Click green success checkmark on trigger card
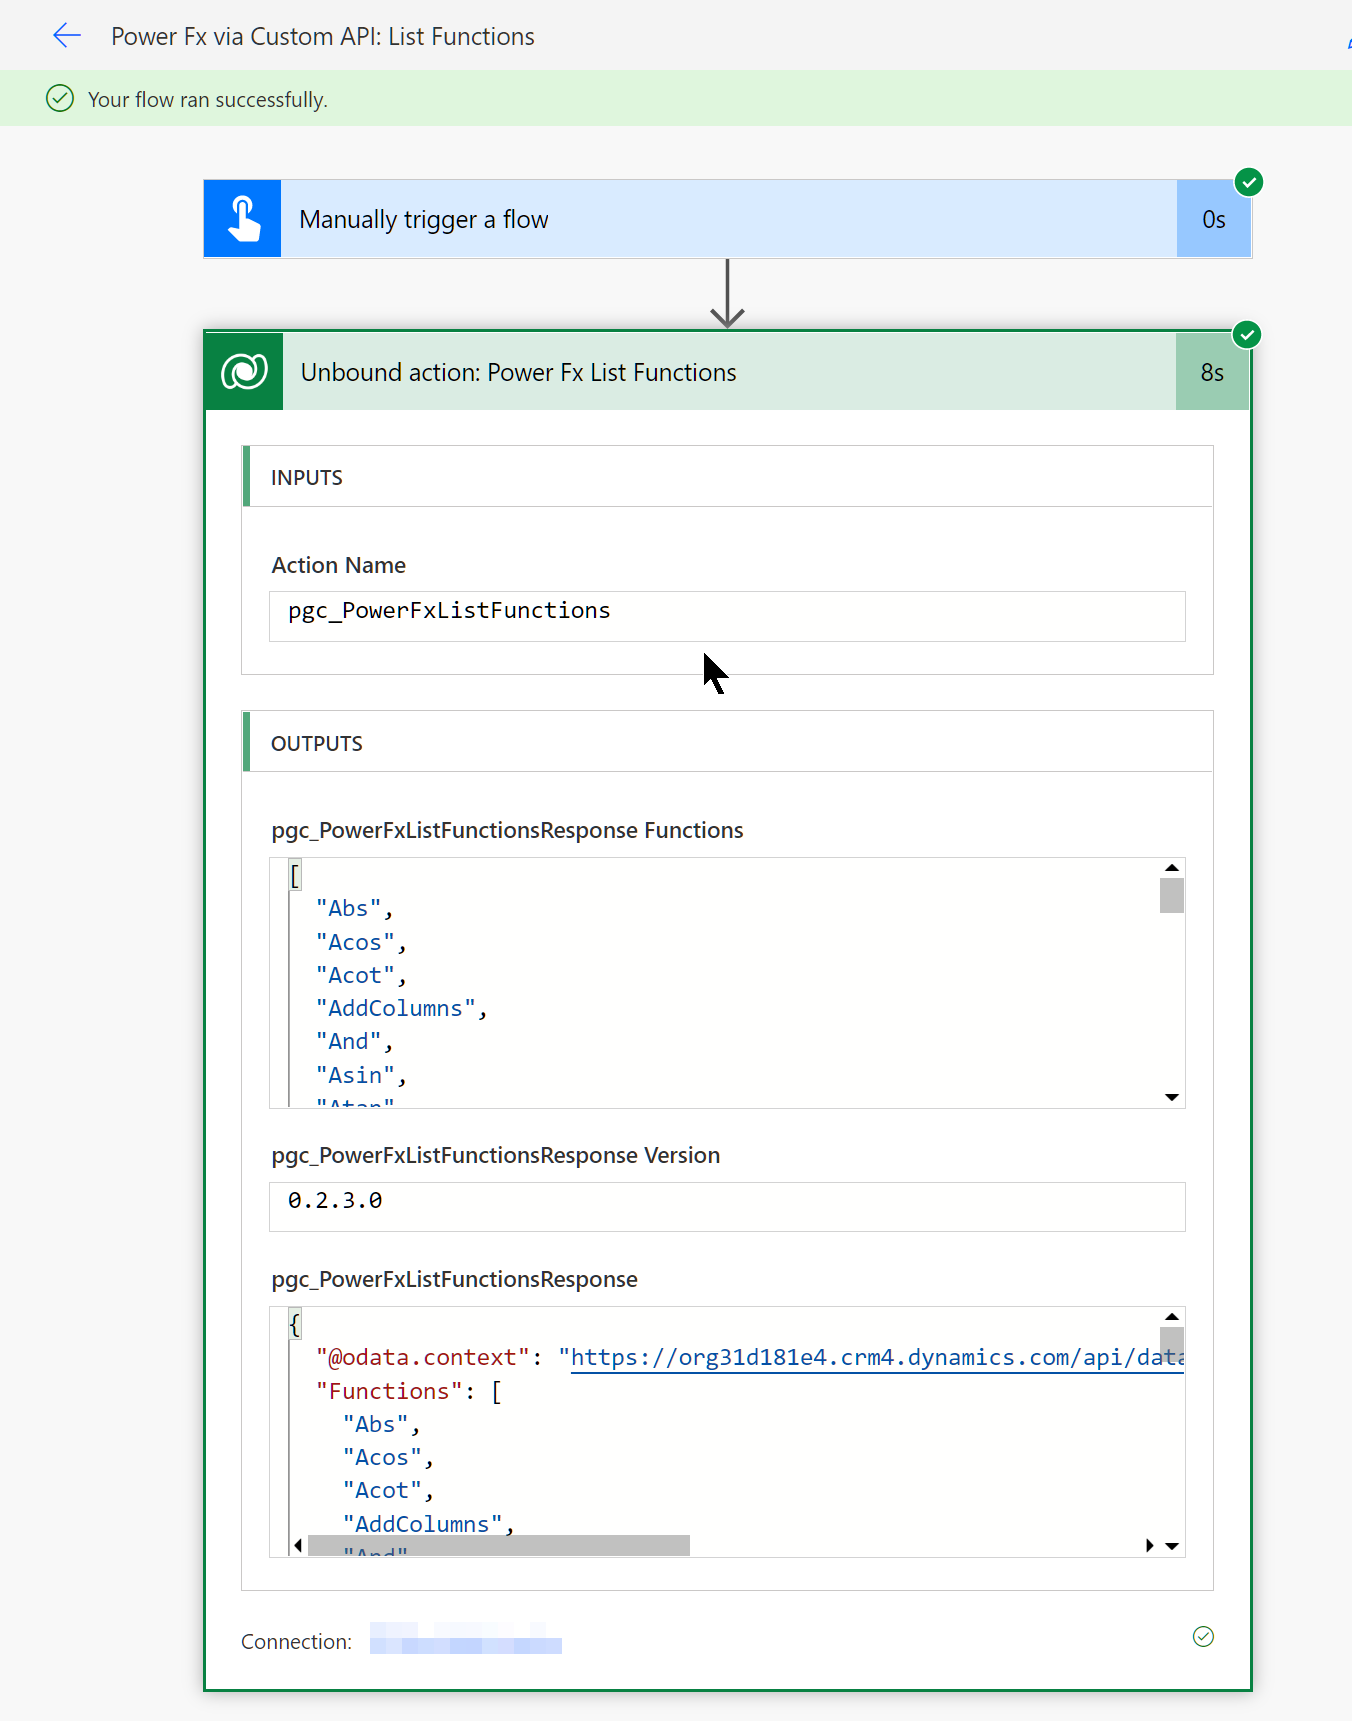The height and width of the screenshot is (1721, 1352). pos(1249,182)
